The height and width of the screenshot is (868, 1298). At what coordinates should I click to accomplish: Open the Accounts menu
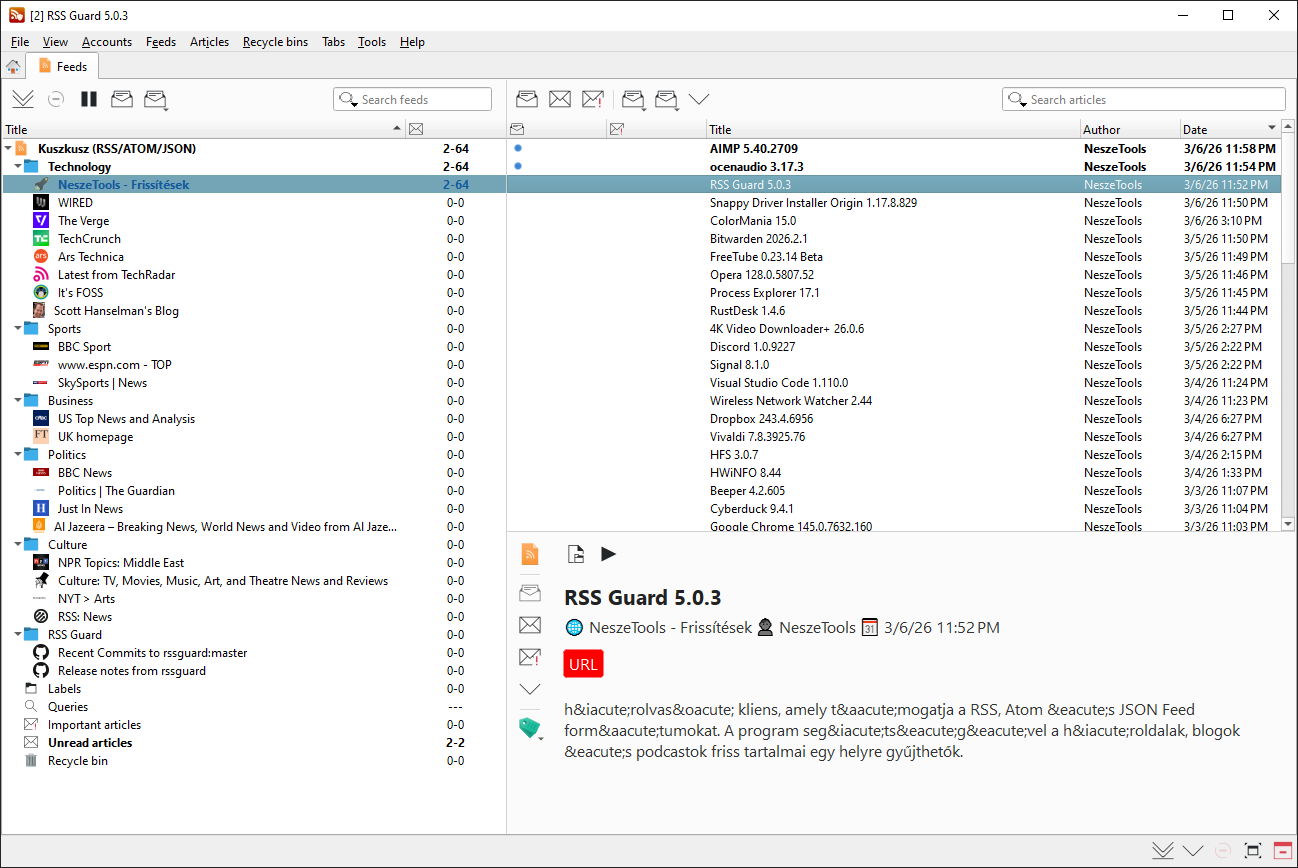pyautogui.click(x=107, y=42)
